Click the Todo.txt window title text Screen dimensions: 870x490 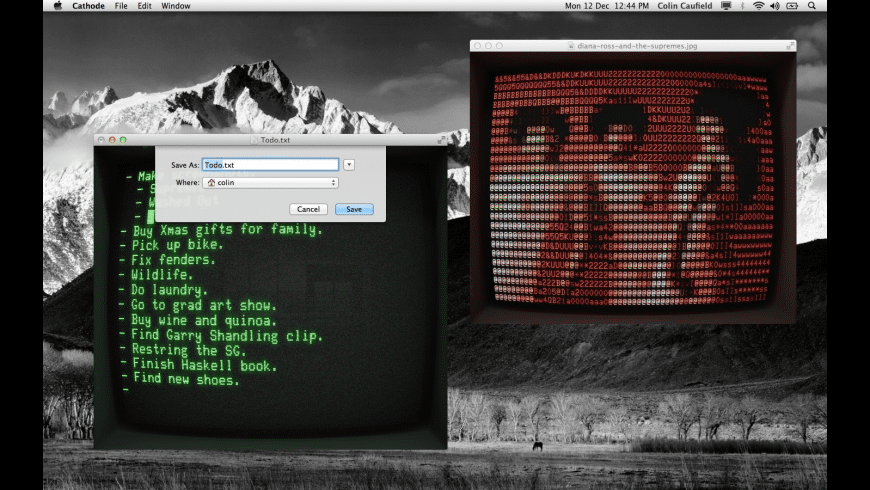coord(275,140)
